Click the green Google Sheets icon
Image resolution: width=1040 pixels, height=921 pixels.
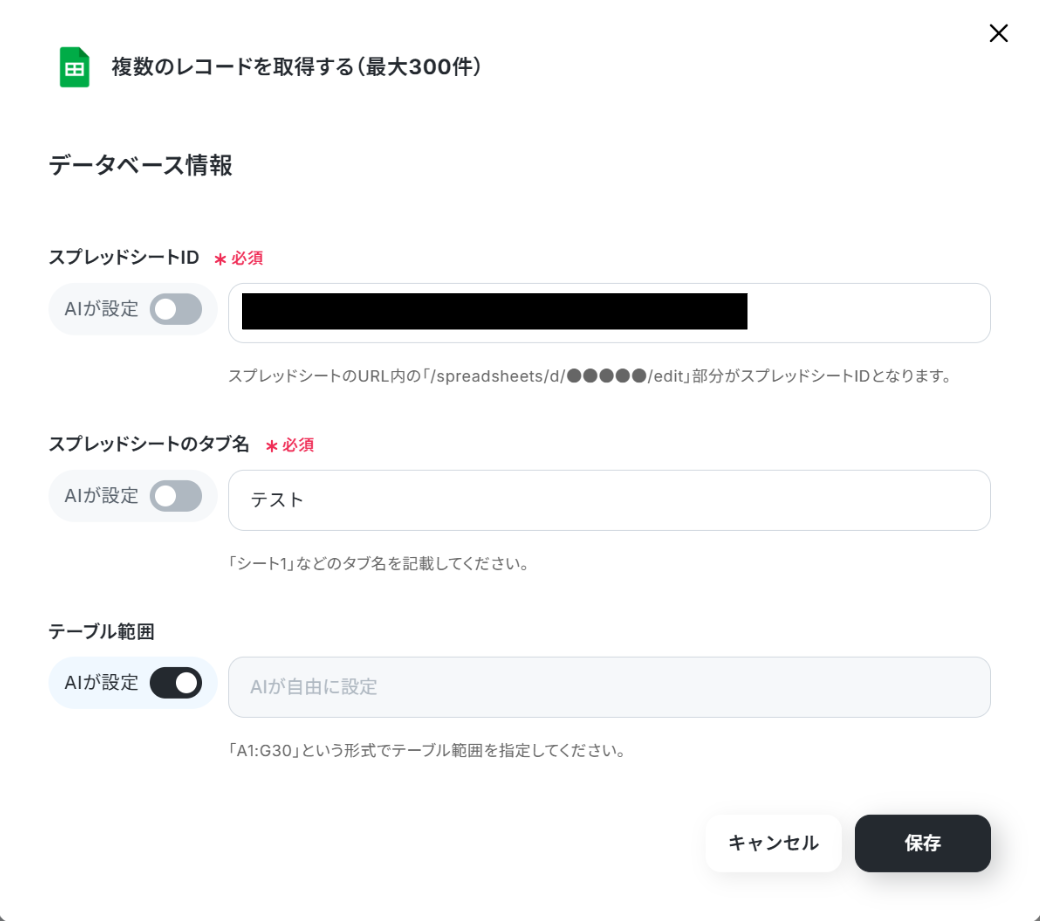[x=74, y=67]
